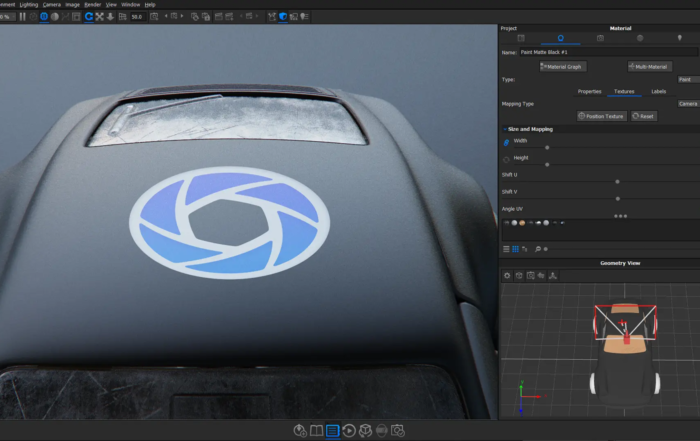Adjust the Width slider handle
Screen dimensions: 700x441
547,148
